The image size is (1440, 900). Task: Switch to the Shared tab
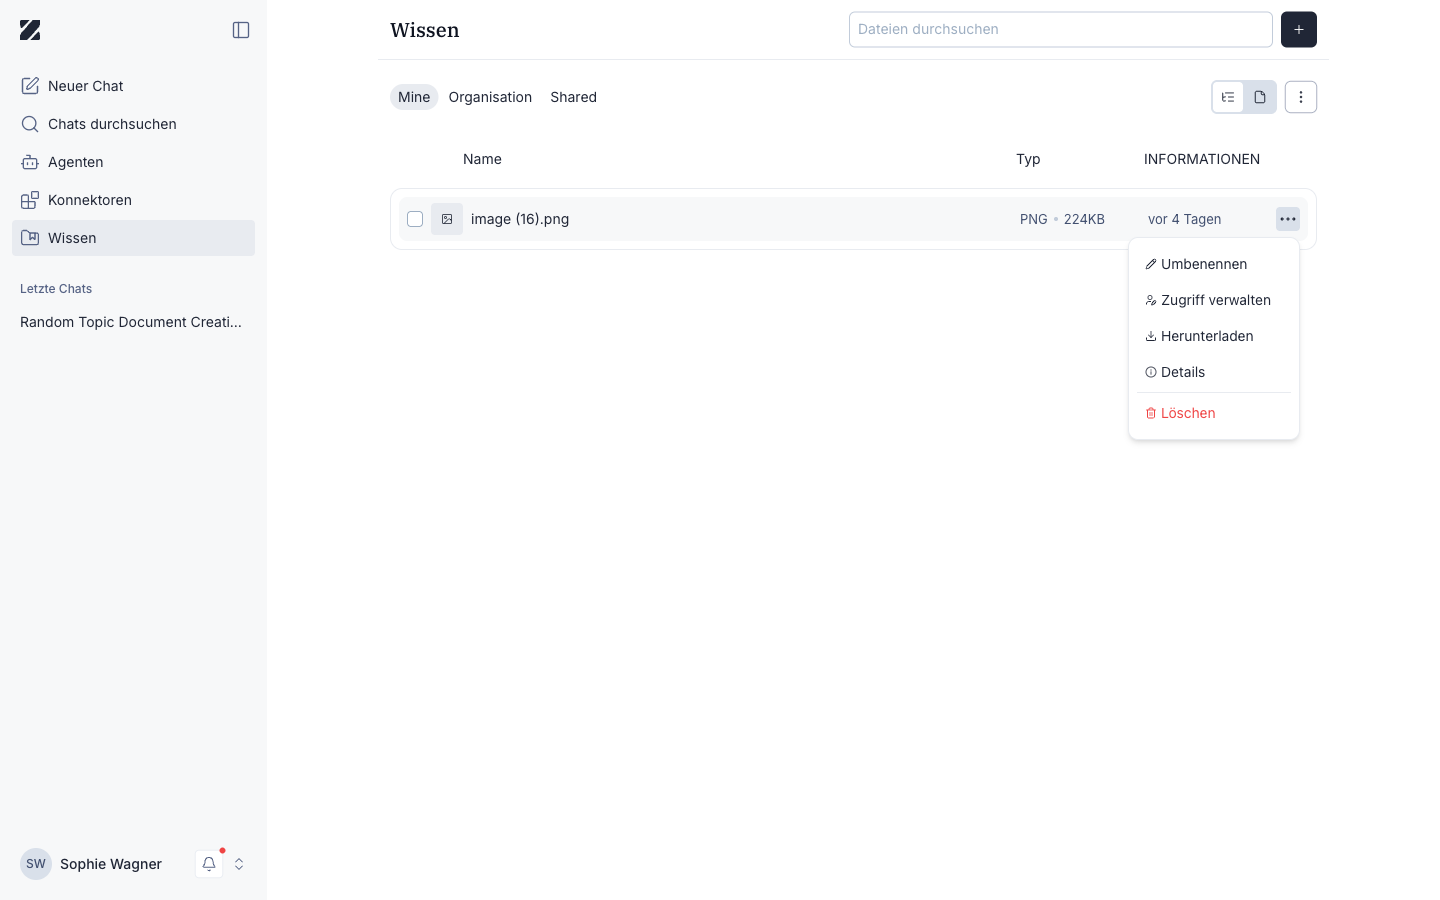(573, 97)
